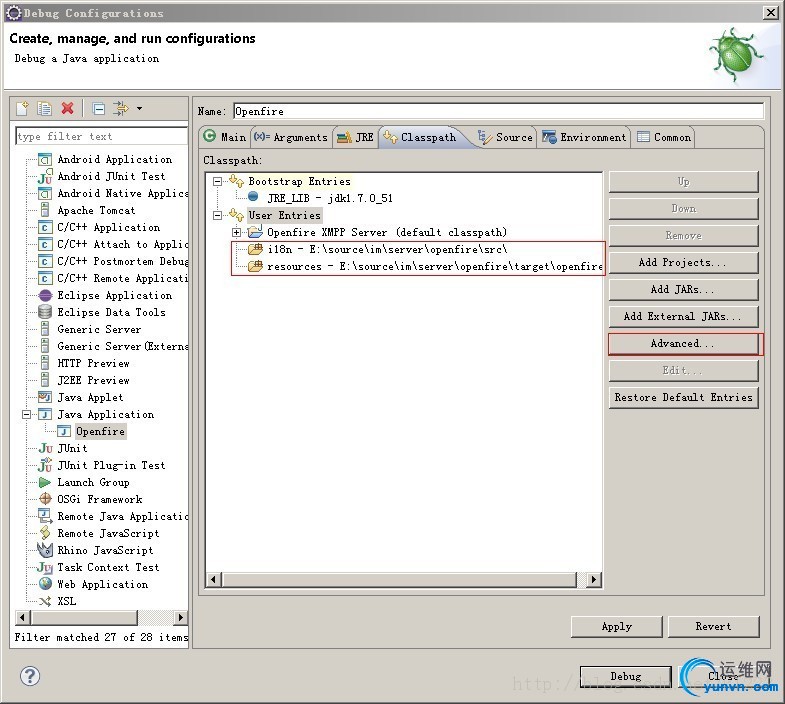
Task: Collapse the Java Application tree node
Action: (x=27, y=414)
